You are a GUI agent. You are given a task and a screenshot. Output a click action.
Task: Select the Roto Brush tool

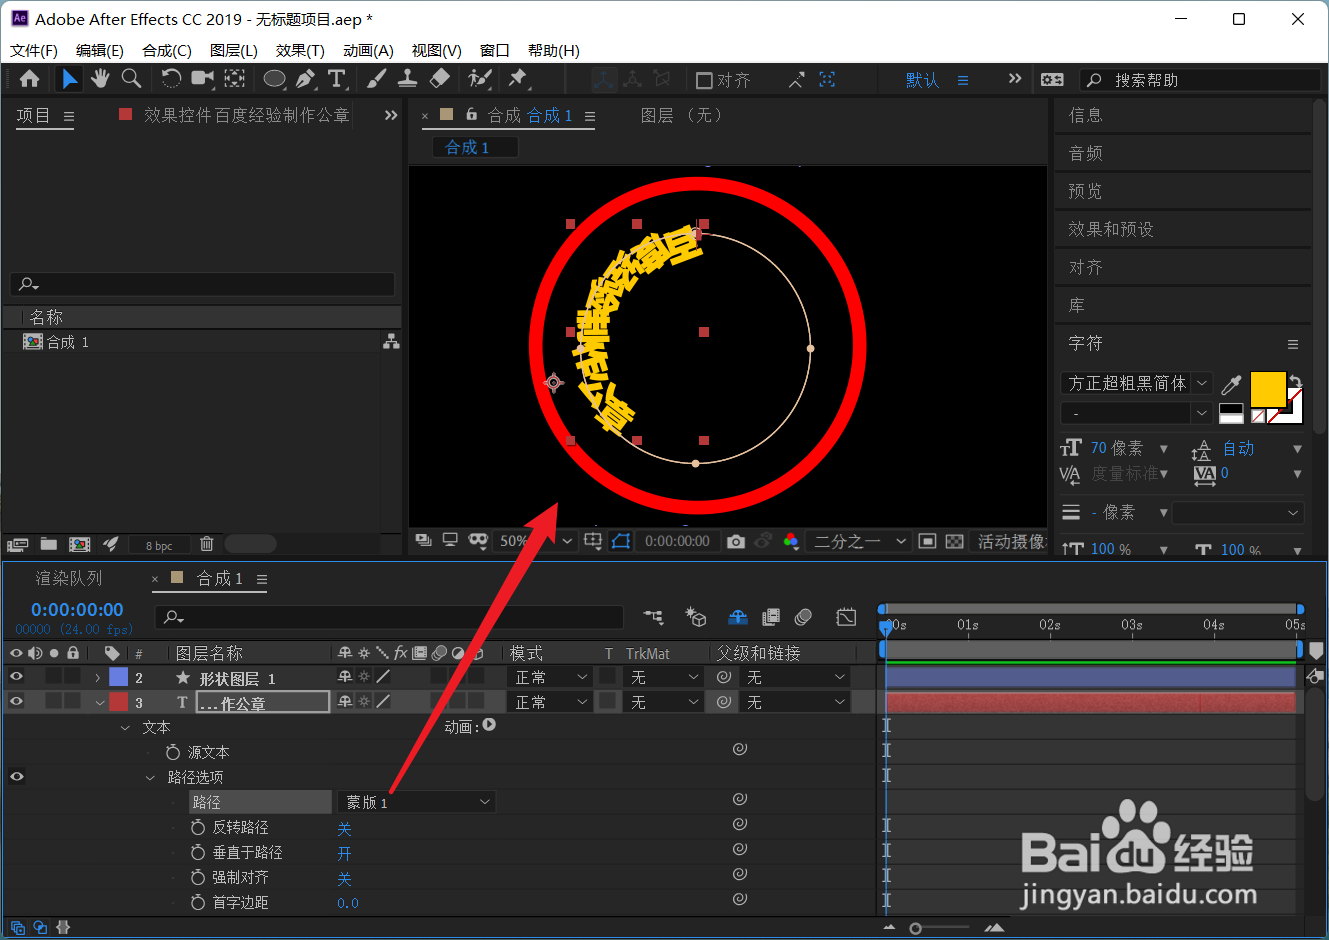tap(480, 79)
